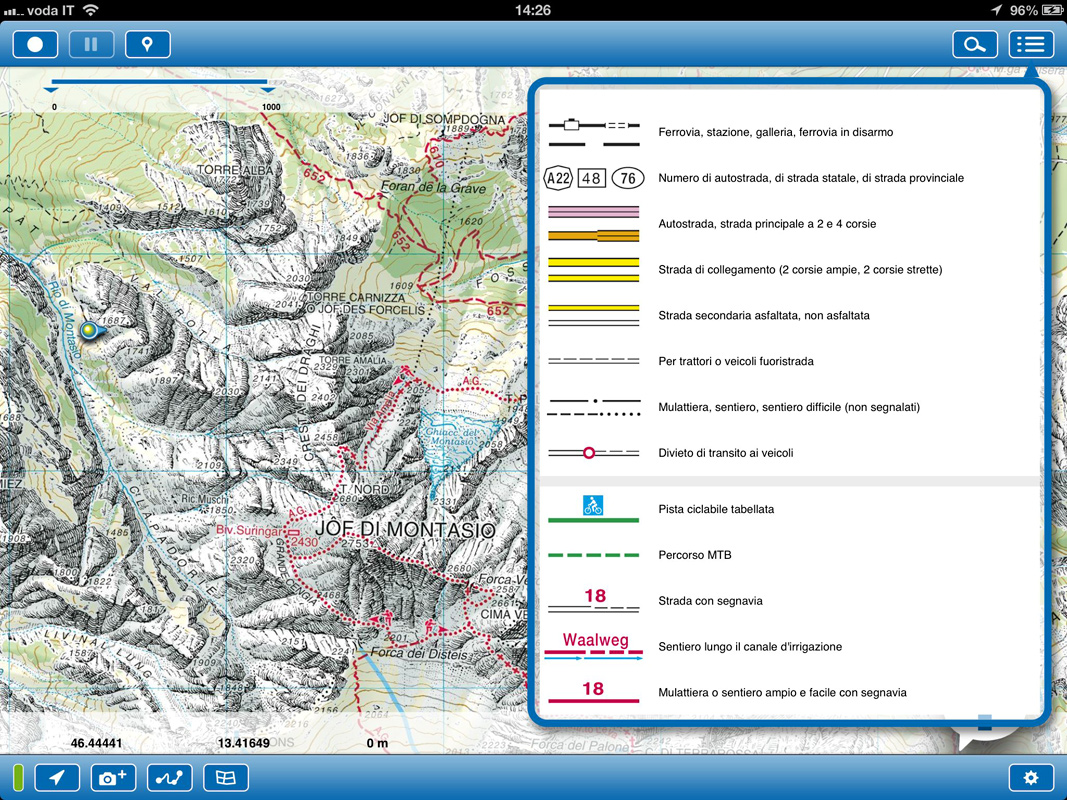The width and height of the screenshot is (1067, 800).
Task: Click the clock showing 14:26
Action: 533,10
